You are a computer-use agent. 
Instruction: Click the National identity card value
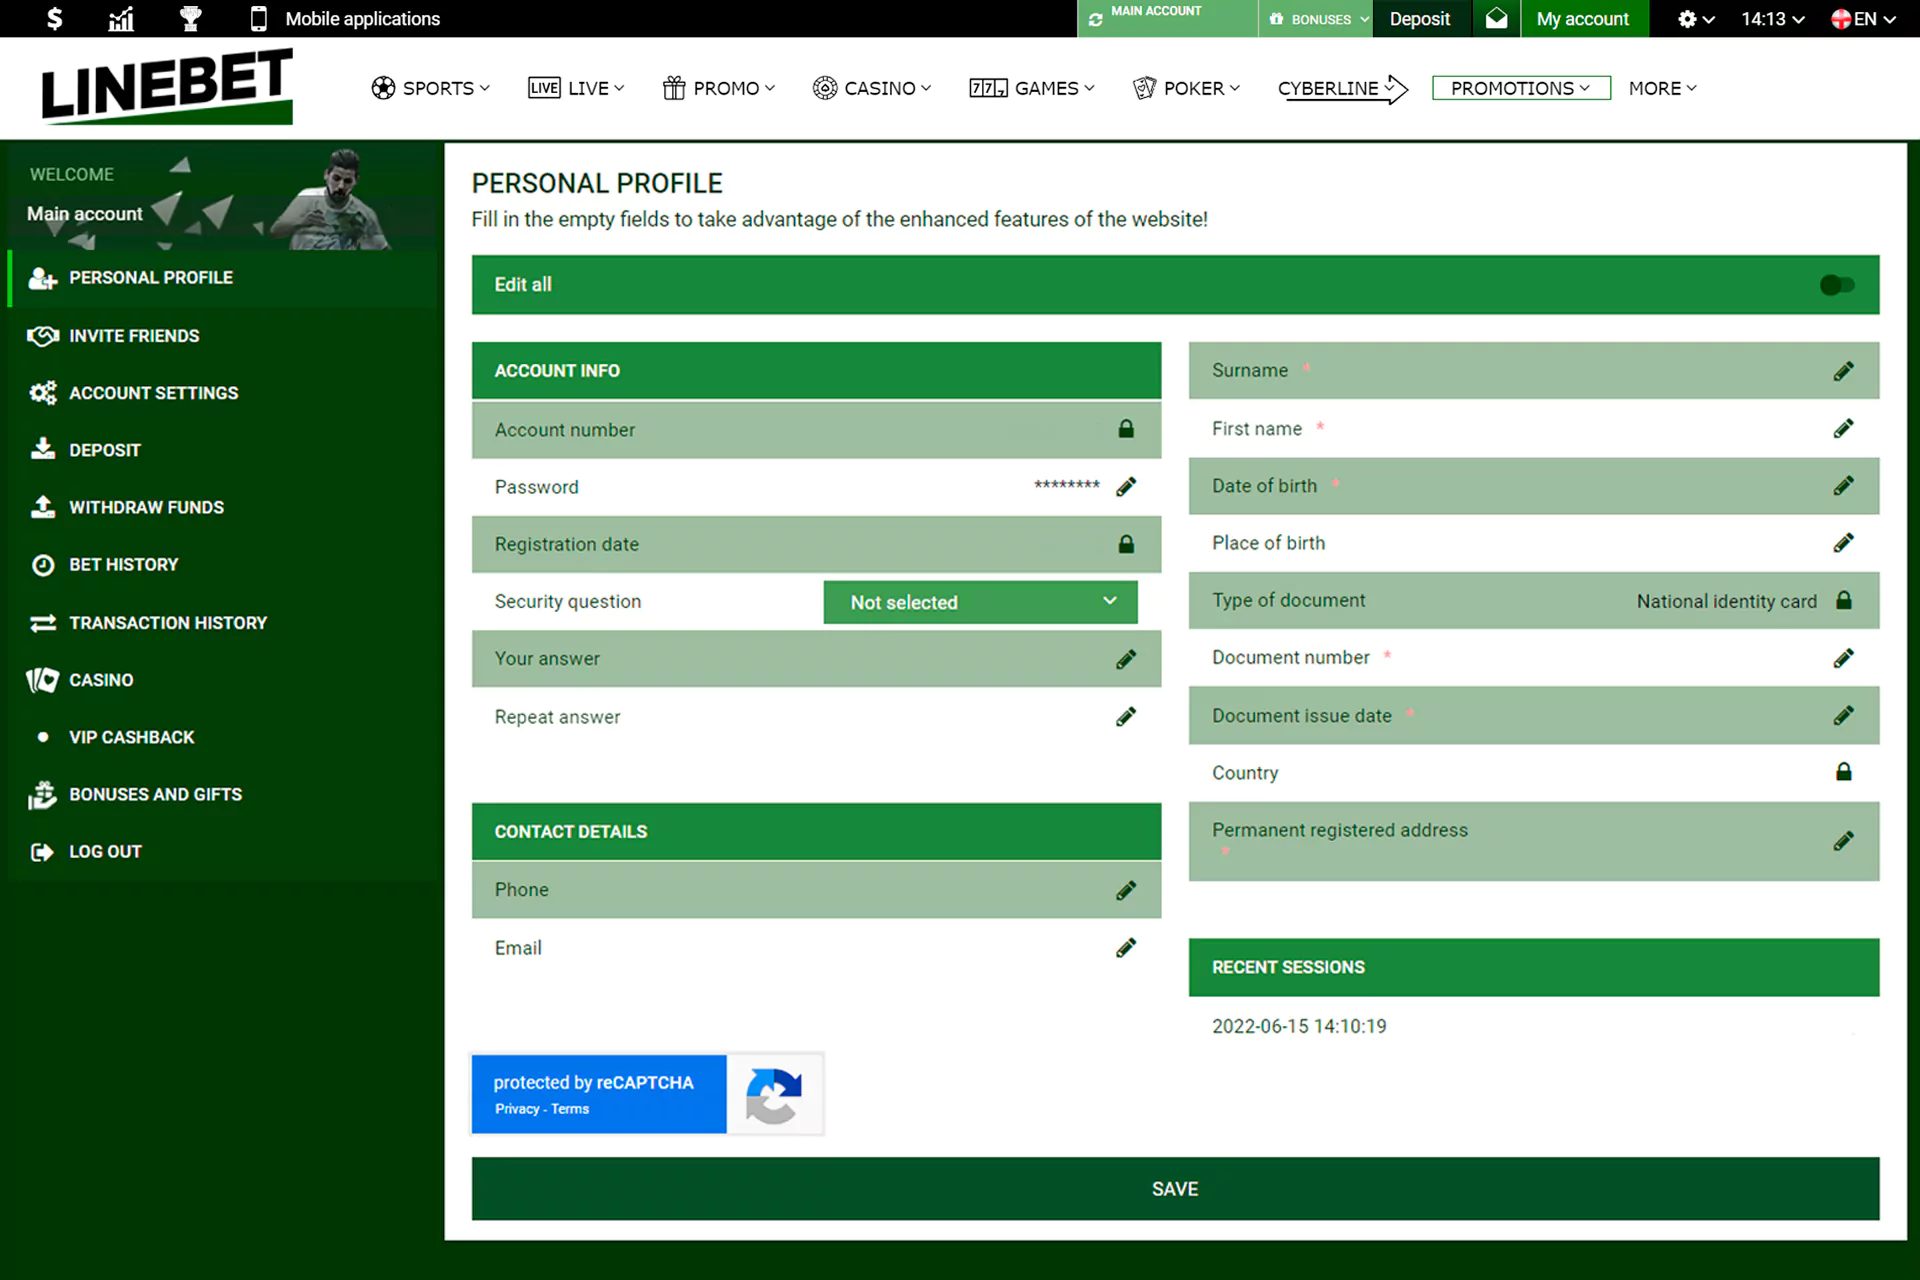(x=1726, y=601)
